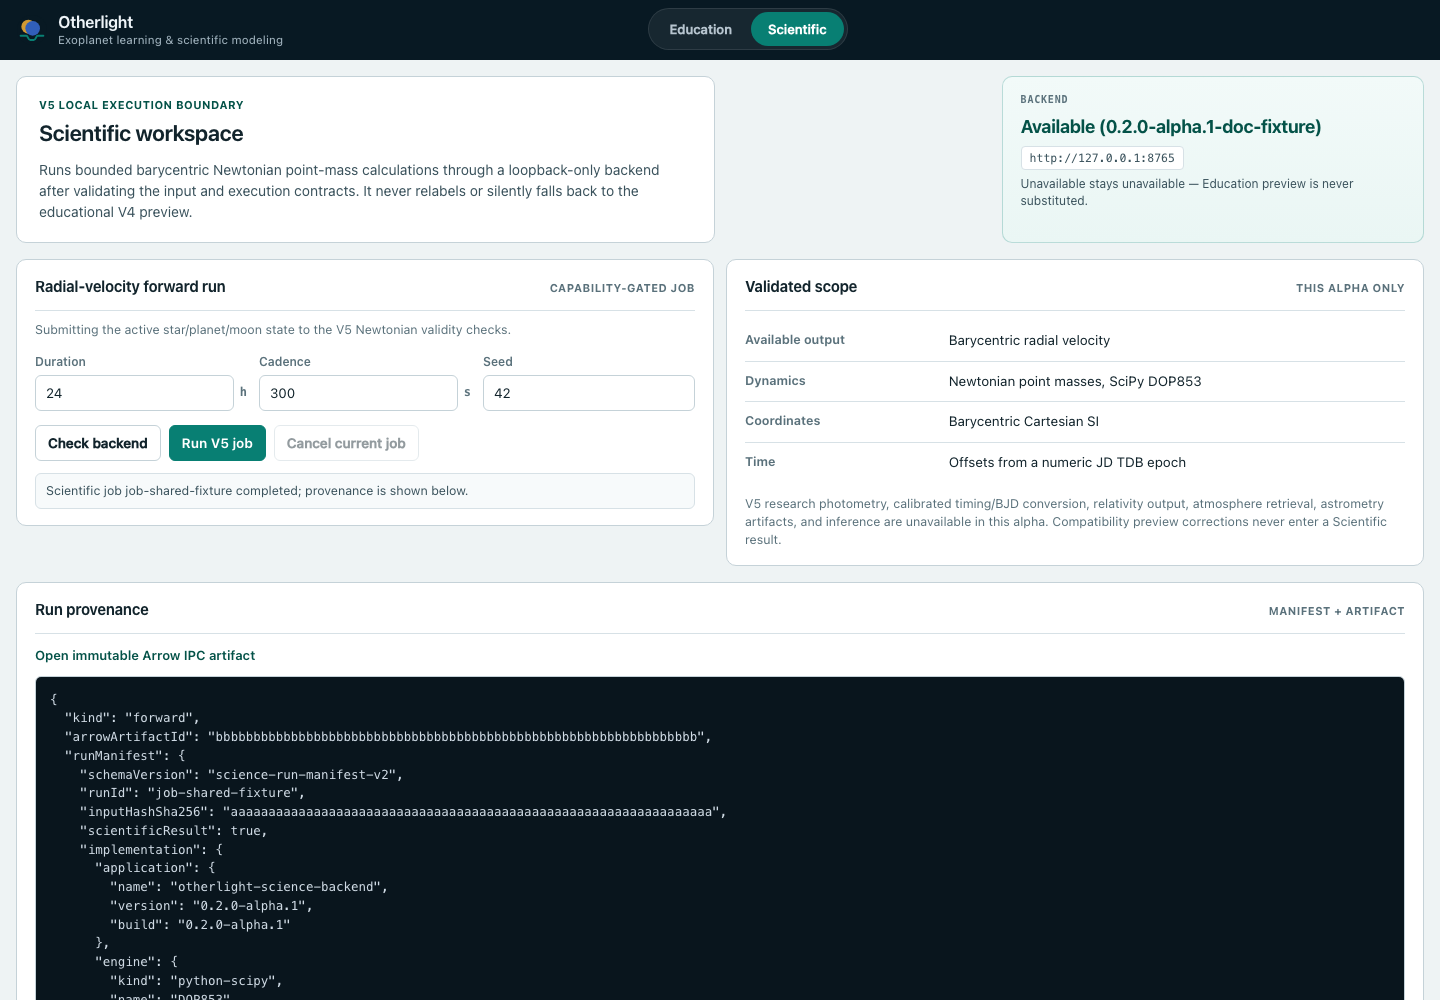Click the 'V5 LOCAL EXECUTION BOUNDARY' label

pyautogui.click(x=141, y=105)
